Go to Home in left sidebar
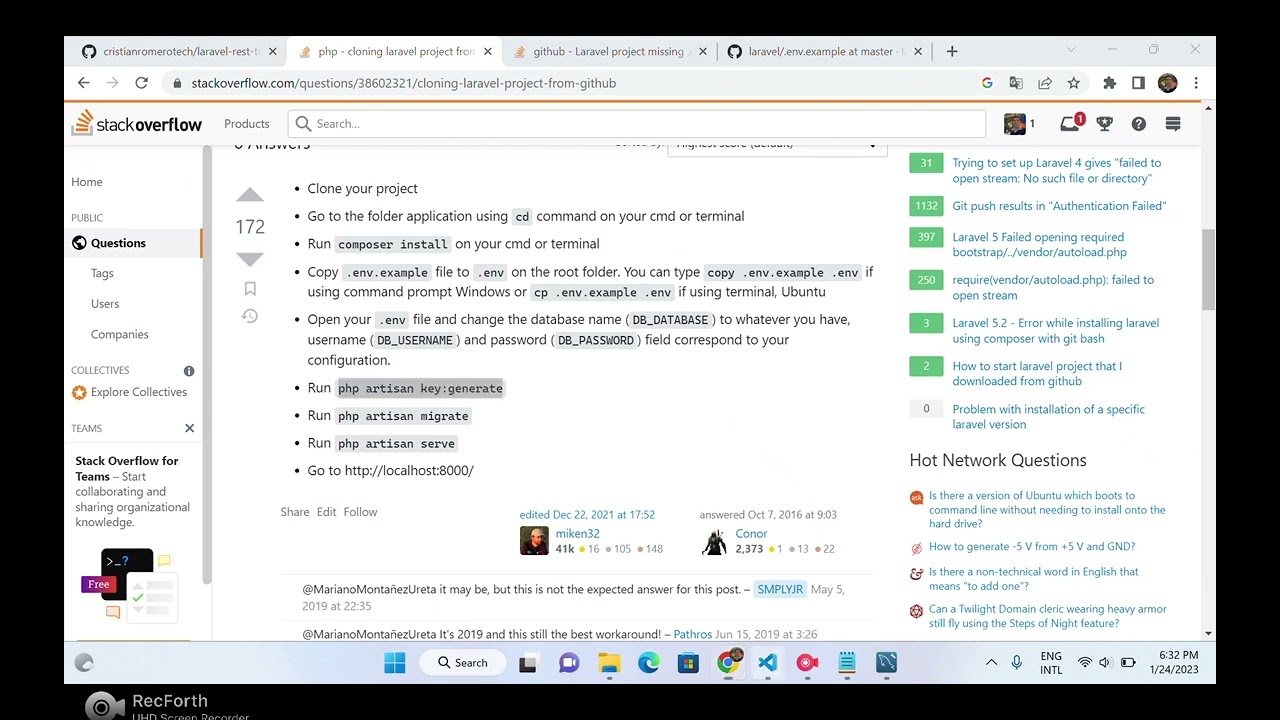 click(87, 181)
